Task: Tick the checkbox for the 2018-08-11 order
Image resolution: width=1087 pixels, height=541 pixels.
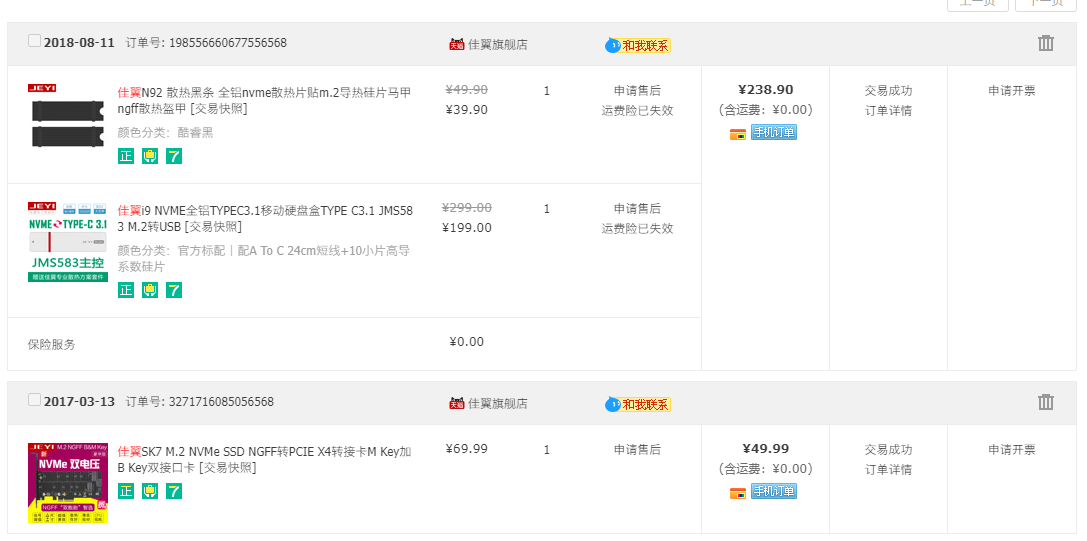Action: pyautogui.click(x=34, y=41)
